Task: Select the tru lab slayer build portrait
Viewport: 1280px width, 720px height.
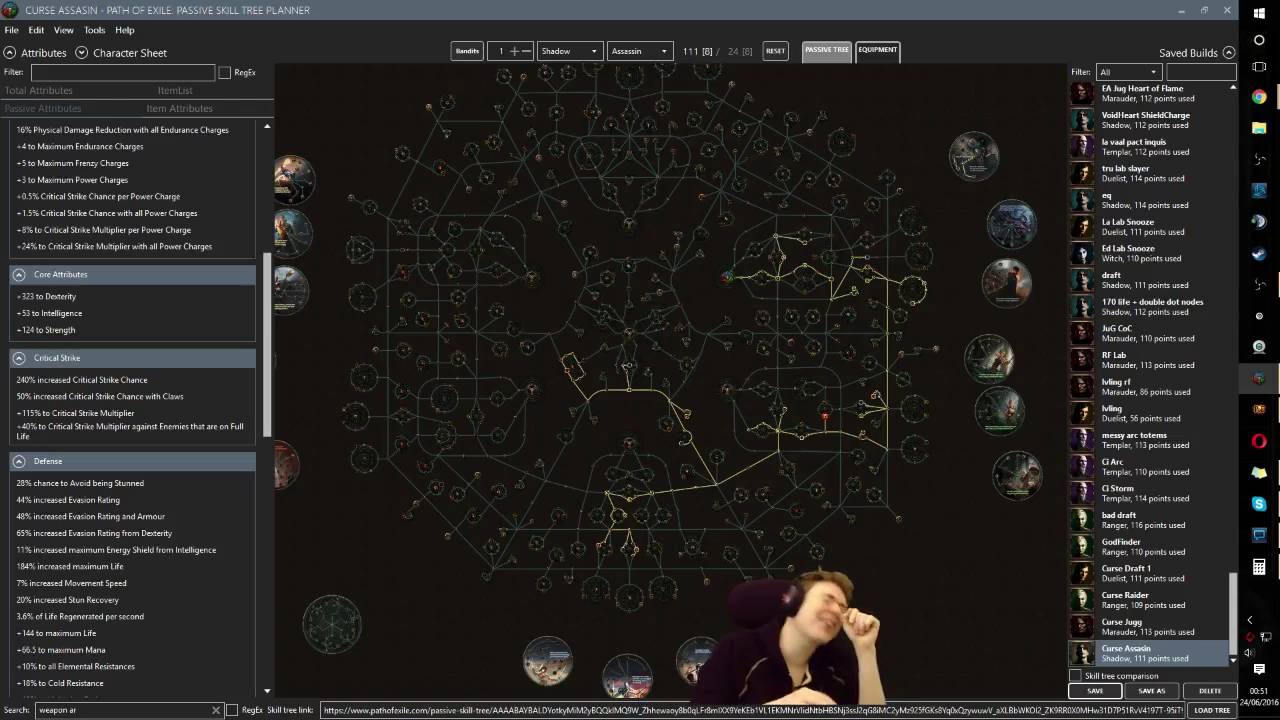Action: (x=1082, y=173)
